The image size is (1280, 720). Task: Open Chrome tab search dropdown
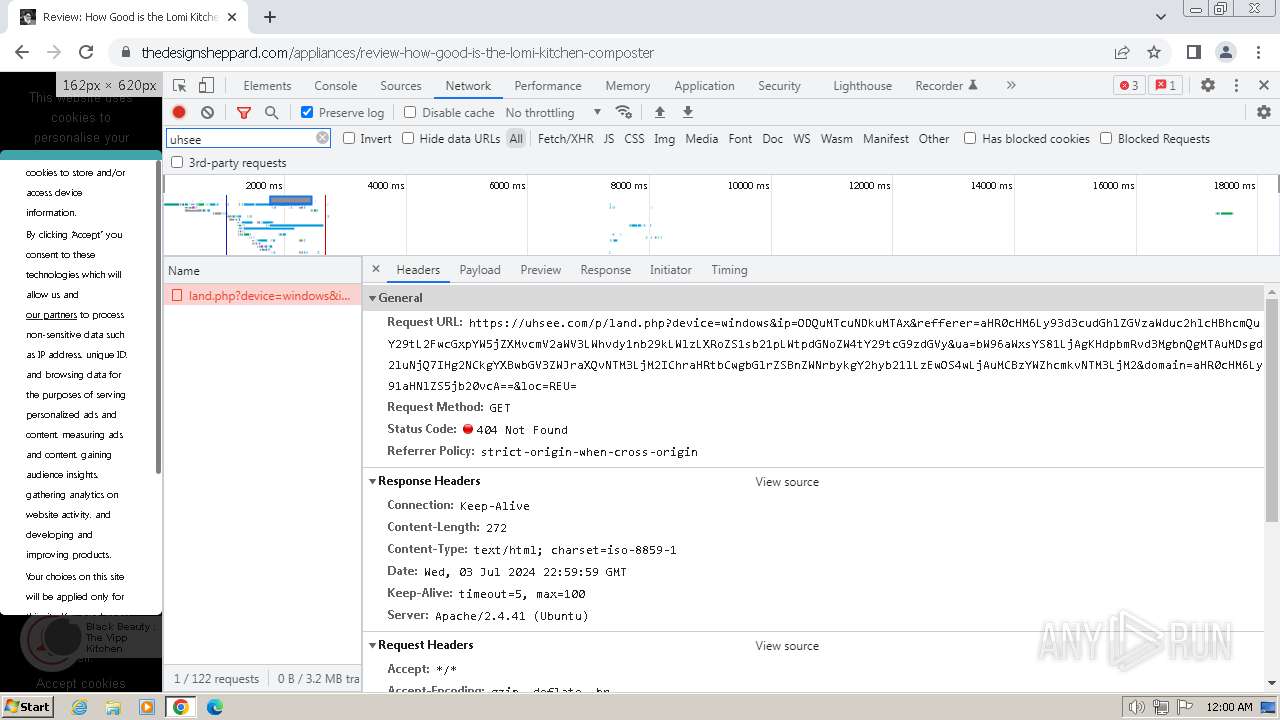click(1161, 17)
